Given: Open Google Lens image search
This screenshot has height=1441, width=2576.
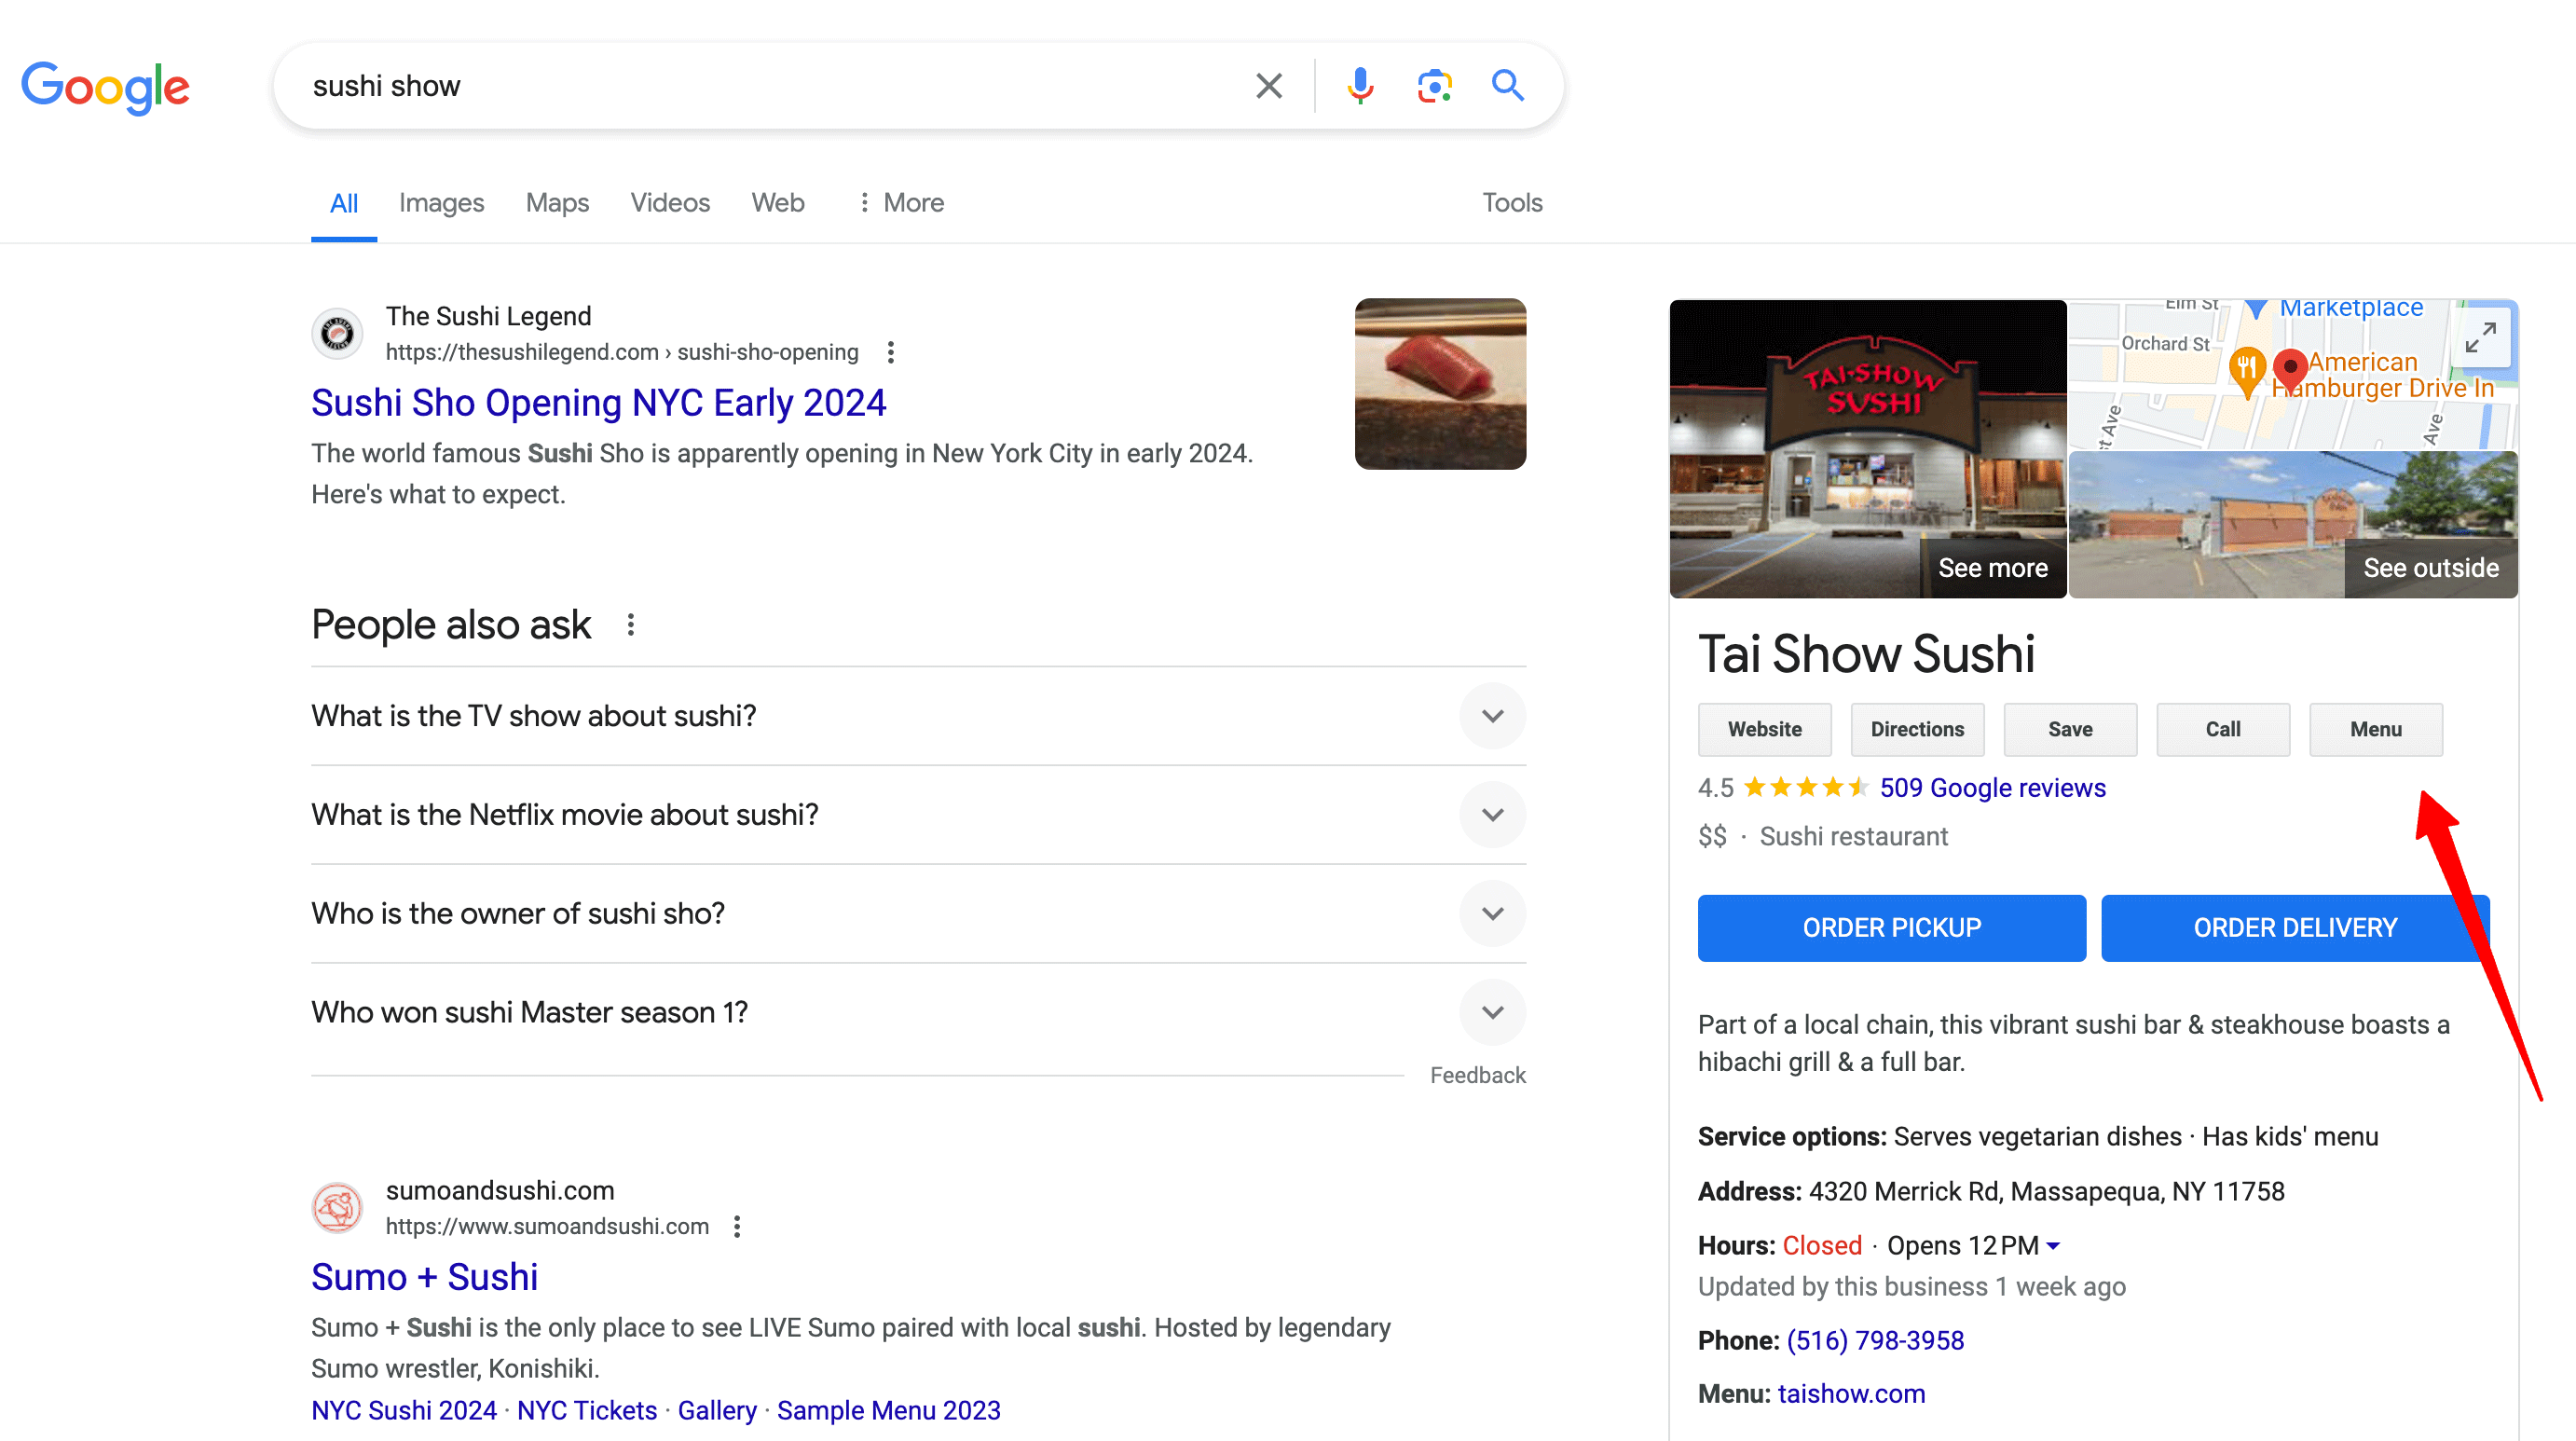Looking at the screenshot, I should pos(1434,86).
